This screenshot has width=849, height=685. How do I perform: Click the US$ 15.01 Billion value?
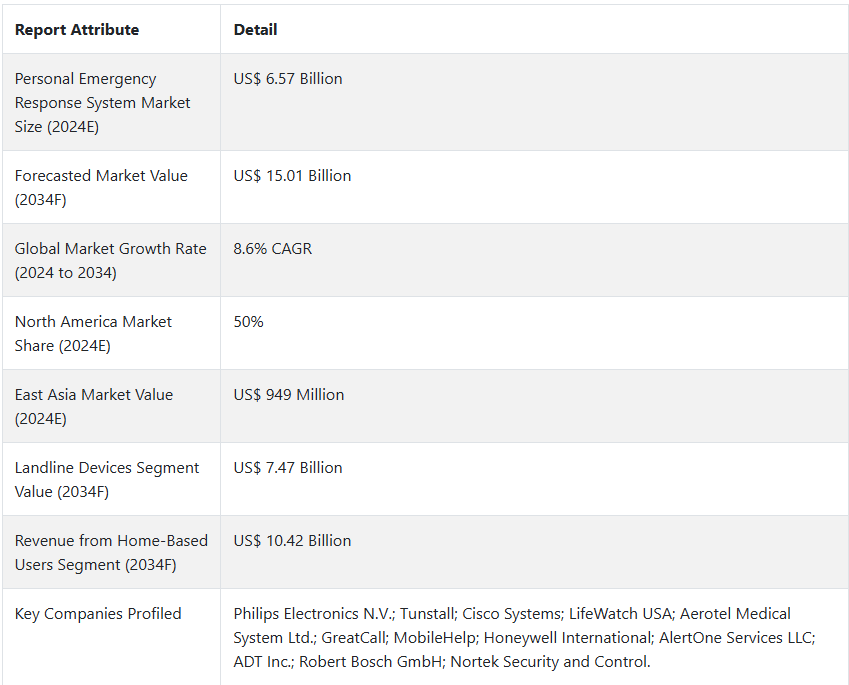(292, 176)
